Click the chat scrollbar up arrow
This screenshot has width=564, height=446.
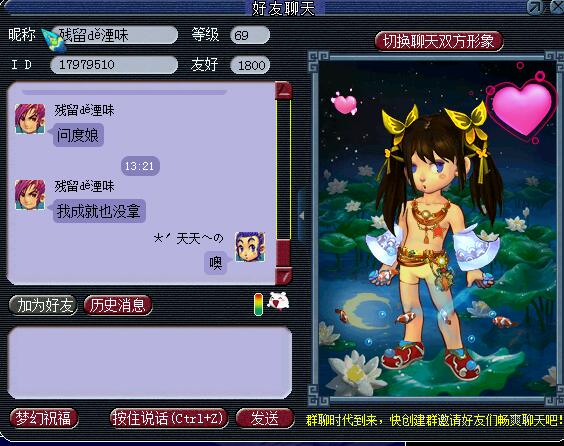[283, 91]
